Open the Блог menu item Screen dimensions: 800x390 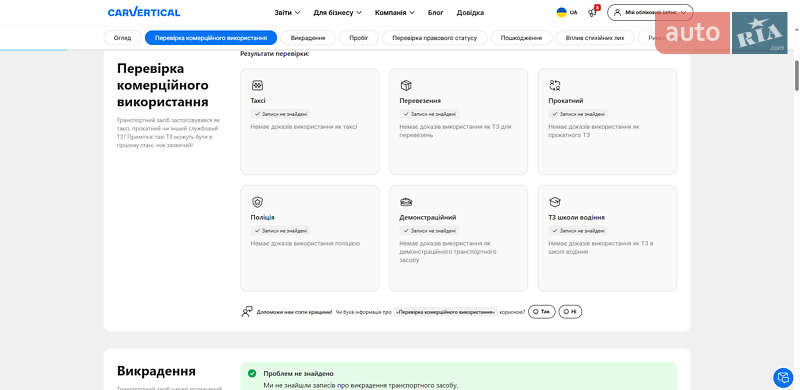[435, 13]
